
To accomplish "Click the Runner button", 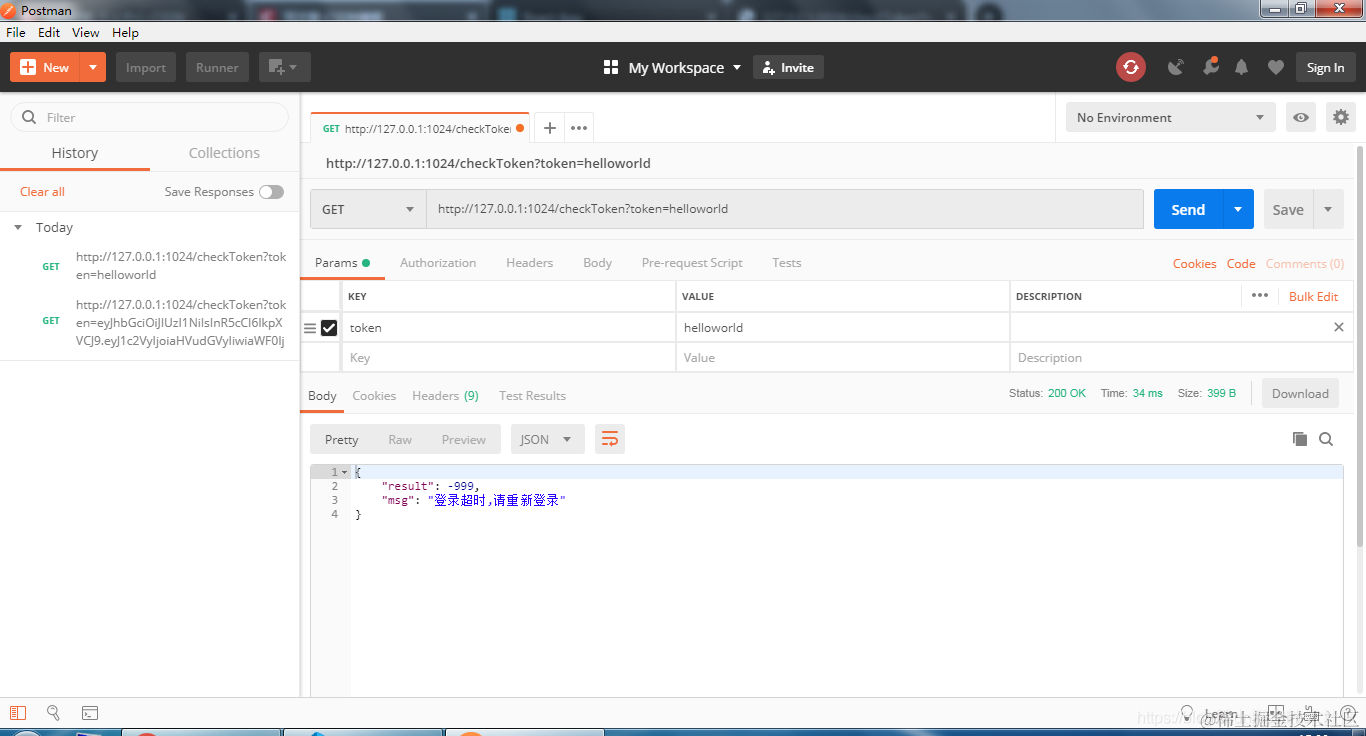I will (x=217, y=67).
